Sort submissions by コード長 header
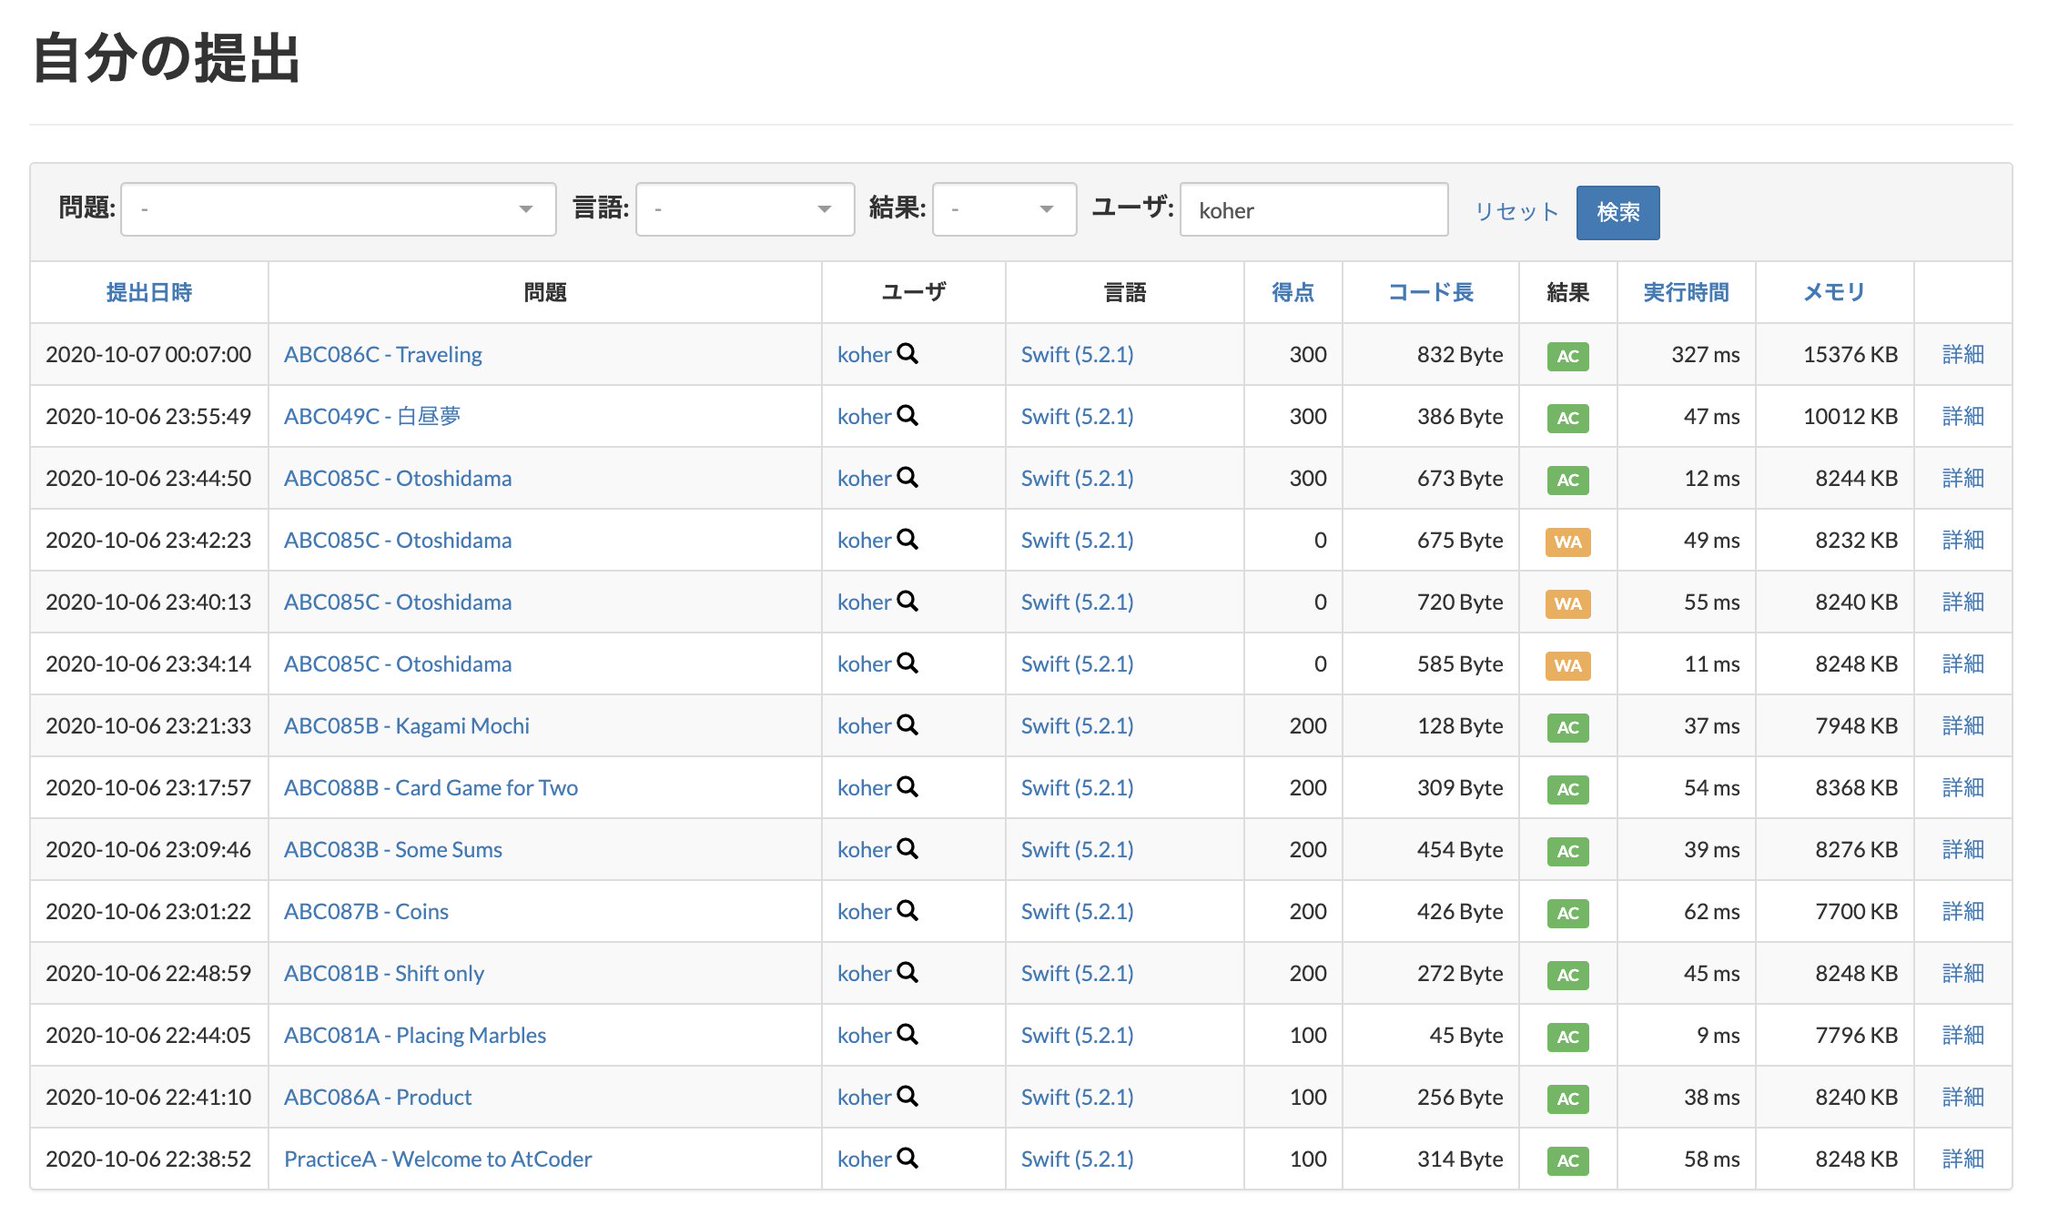This screenshot has width=2048, height=1225. point(1430,293)
